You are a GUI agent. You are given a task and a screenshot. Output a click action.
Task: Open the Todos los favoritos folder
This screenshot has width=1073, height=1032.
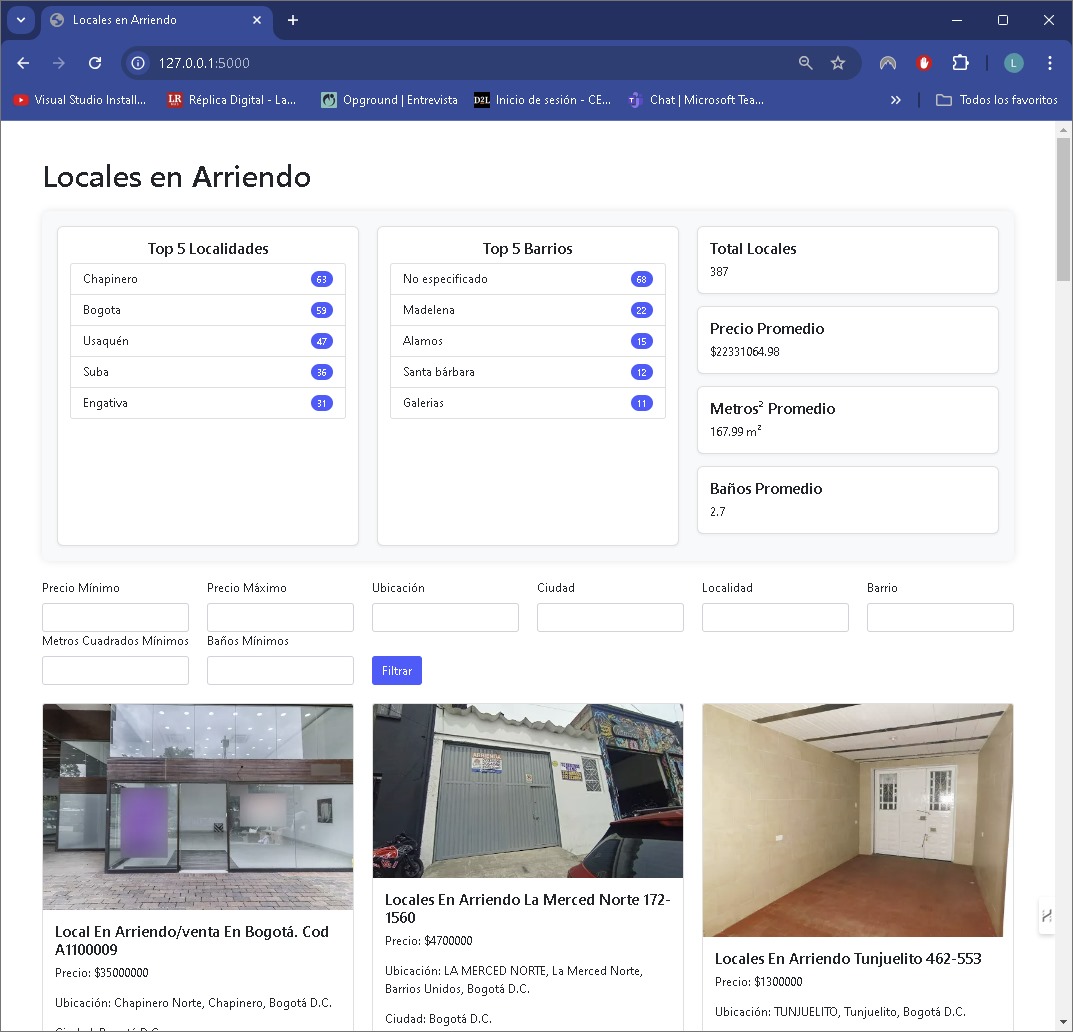[996, 100]
